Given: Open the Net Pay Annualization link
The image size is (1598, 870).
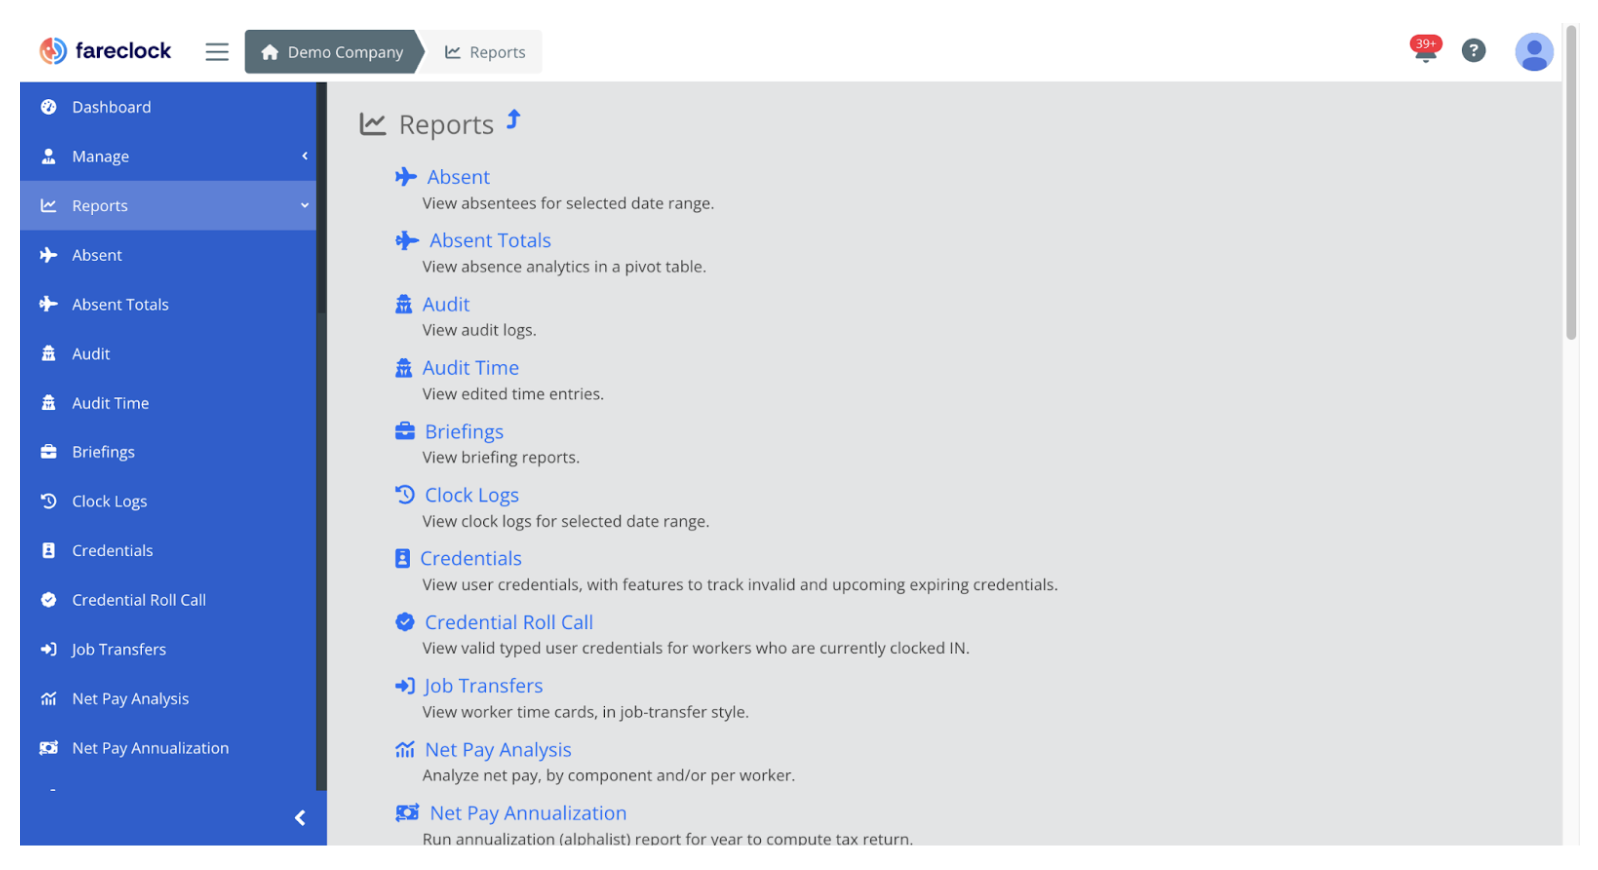Looking at the screenshot, I should point(528,814).
